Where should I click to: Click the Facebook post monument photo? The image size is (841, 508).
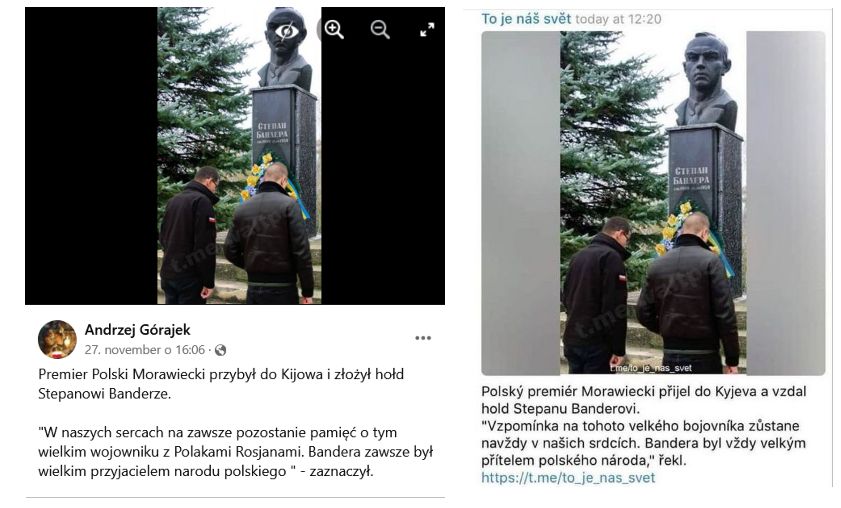pos(239,156)
